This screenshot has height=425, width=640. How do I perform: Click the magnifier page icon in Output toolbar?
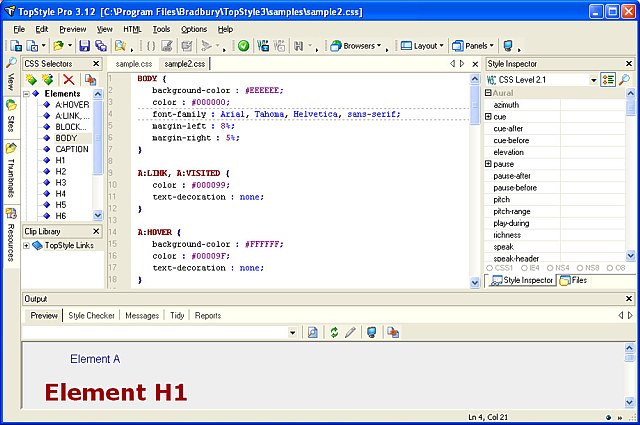click(x=313, y=332)
